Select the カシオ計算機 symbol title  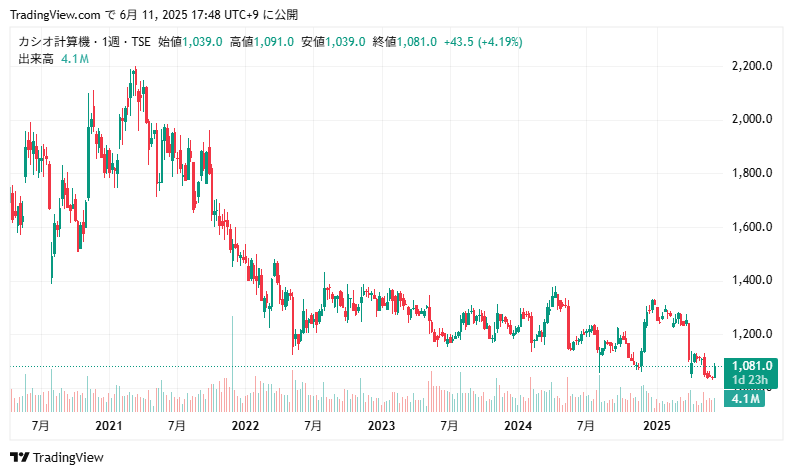point(55,41)
